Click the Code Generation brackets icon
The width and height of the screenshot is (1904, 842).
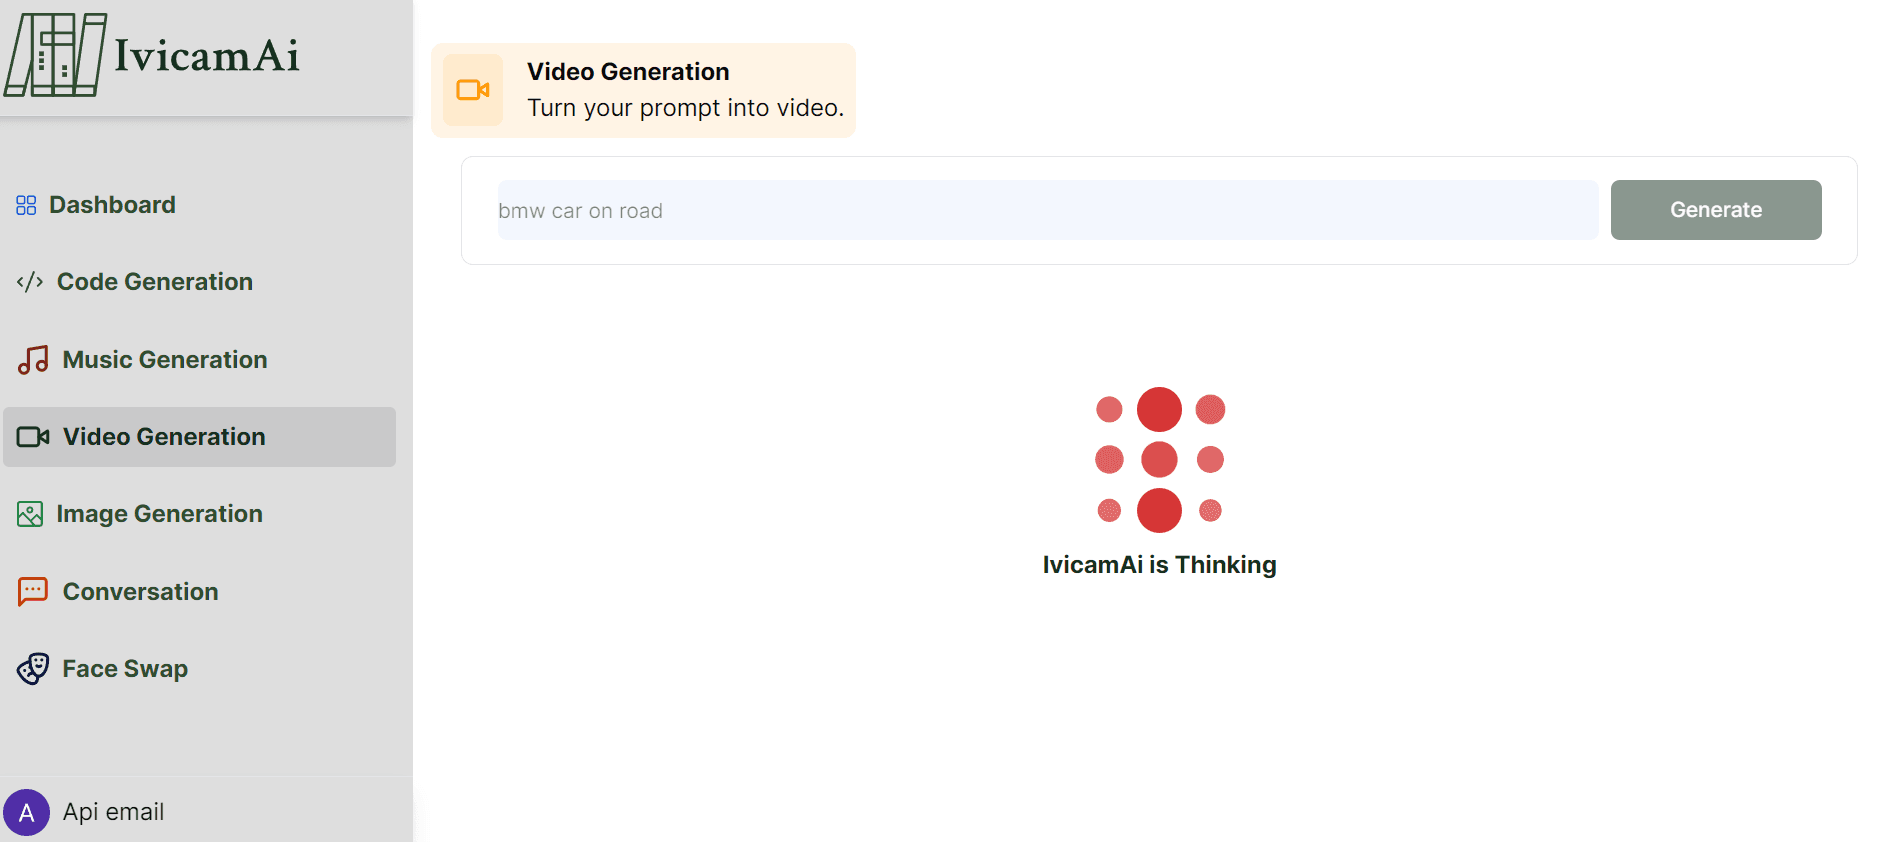(30, 282)
